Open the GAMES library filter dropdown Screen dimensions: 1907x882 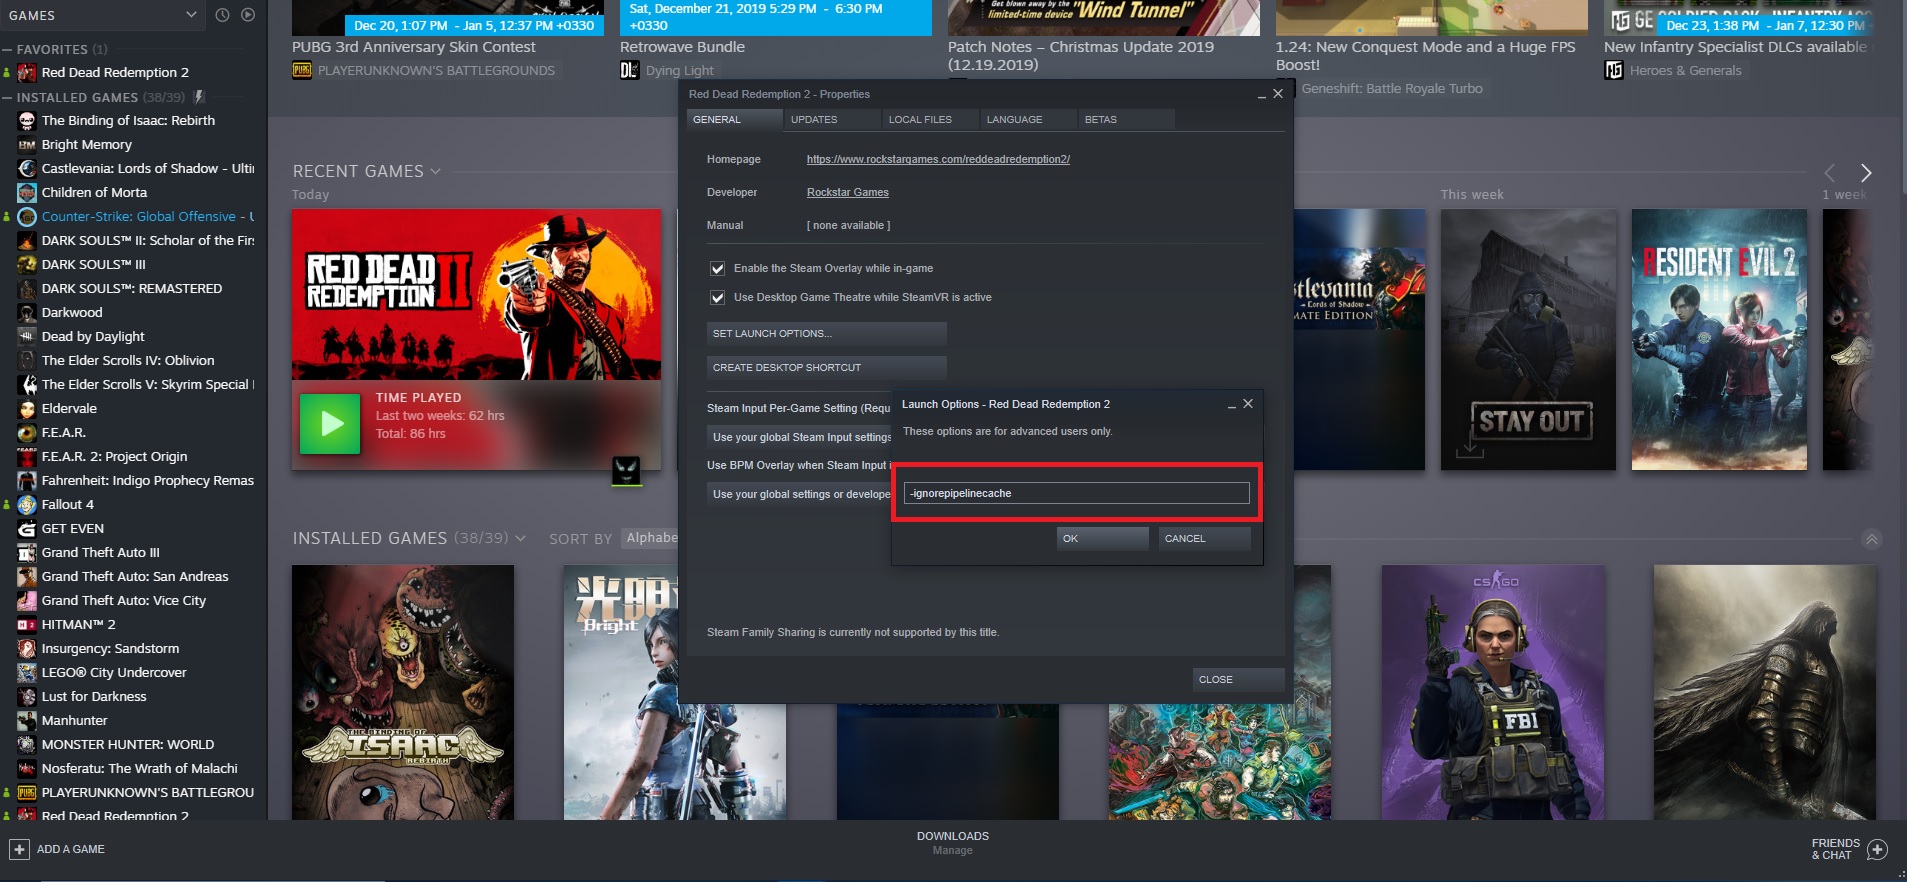103,15
